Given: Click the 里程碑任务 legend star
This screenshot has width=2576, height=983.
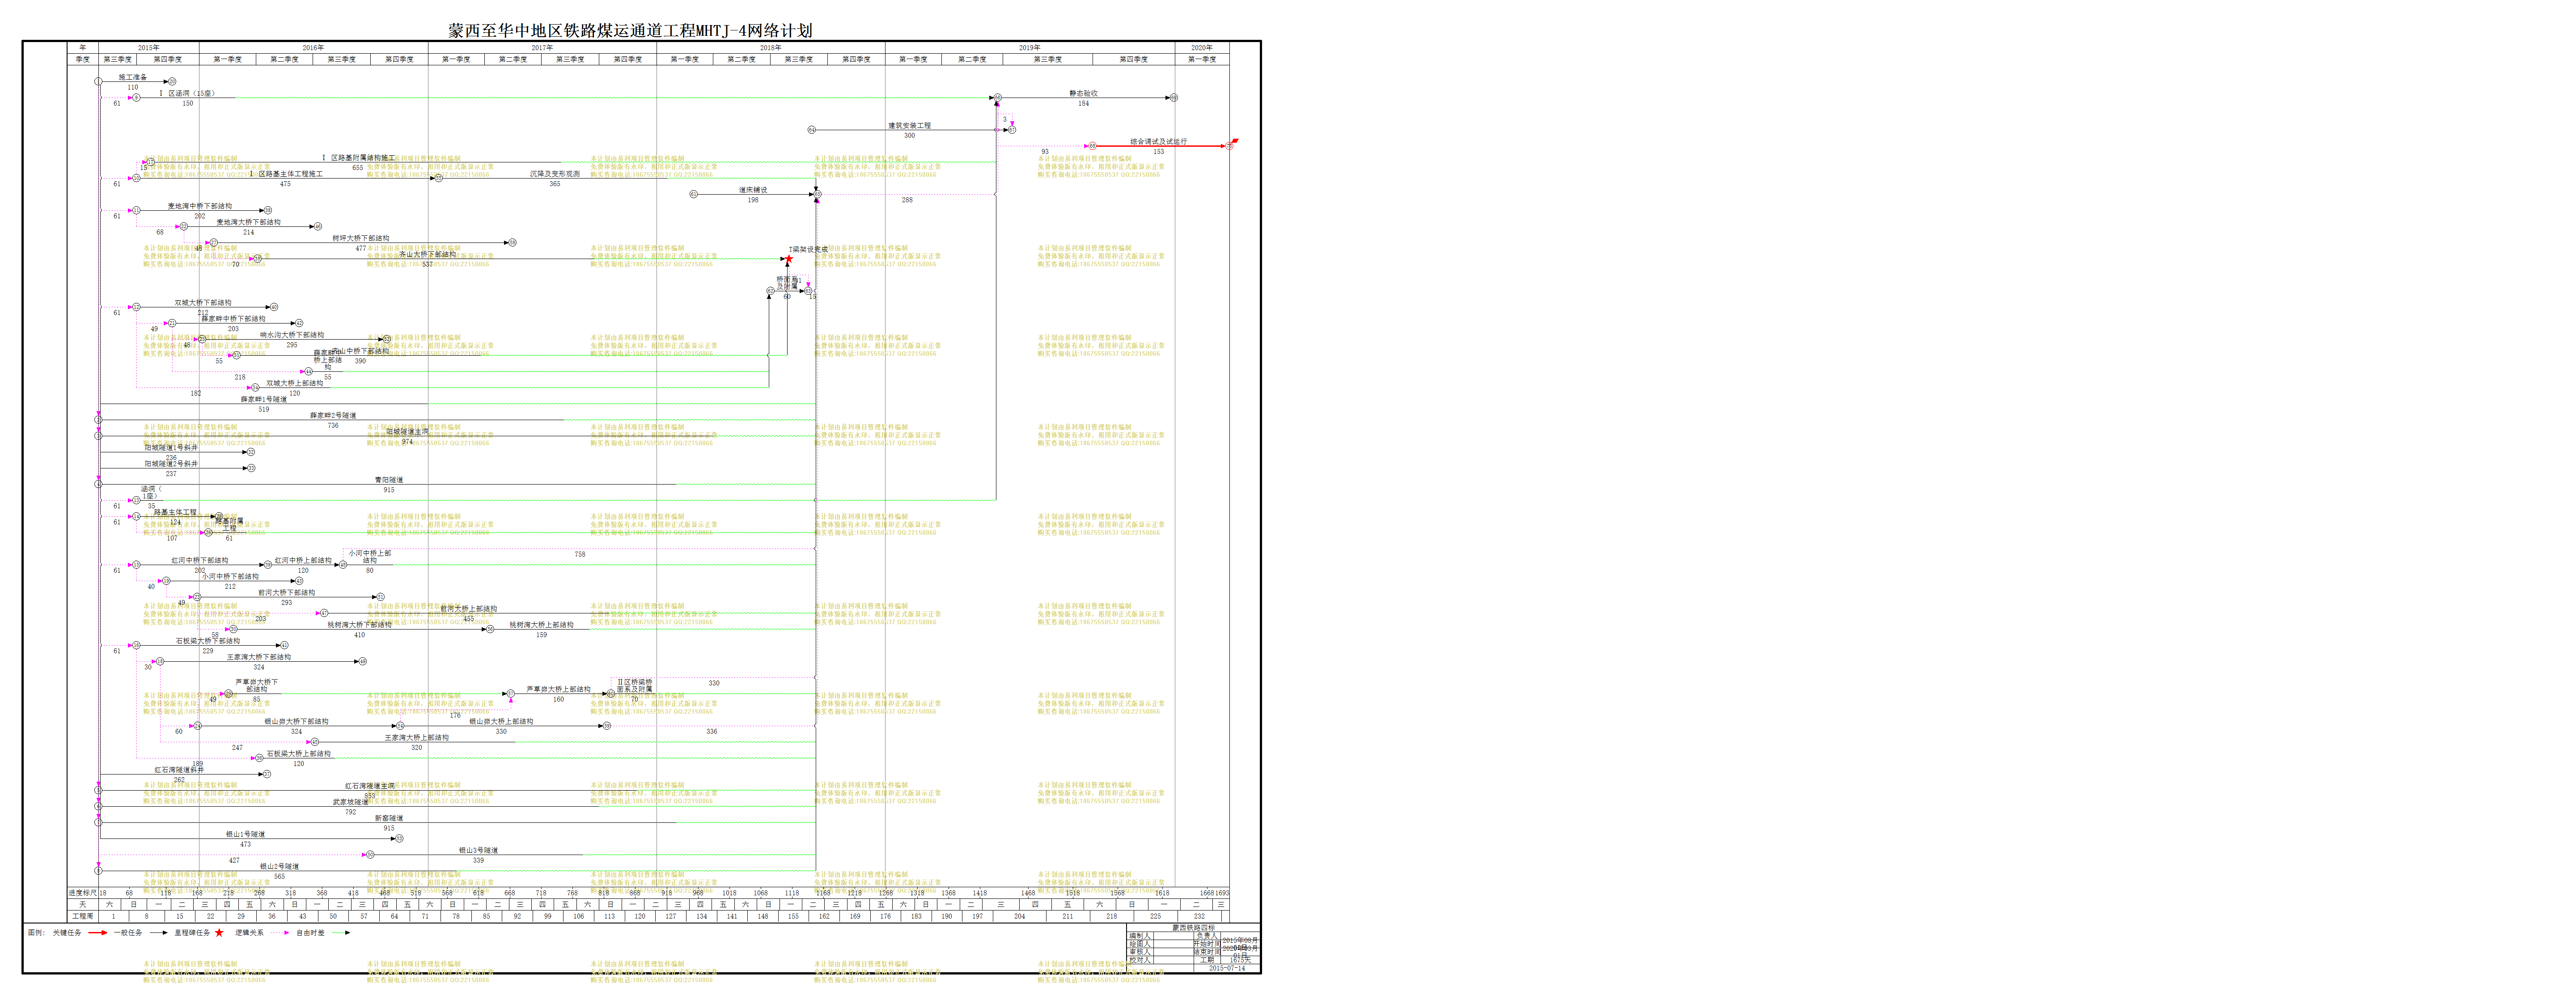Looking at the screenshot, I should pyautogui.click(x=219, y=932).
